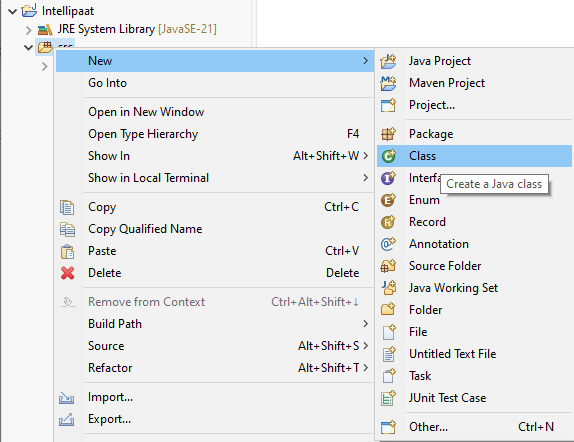
Task: Click the Project... wizard icon
Action: click(388, 105)
